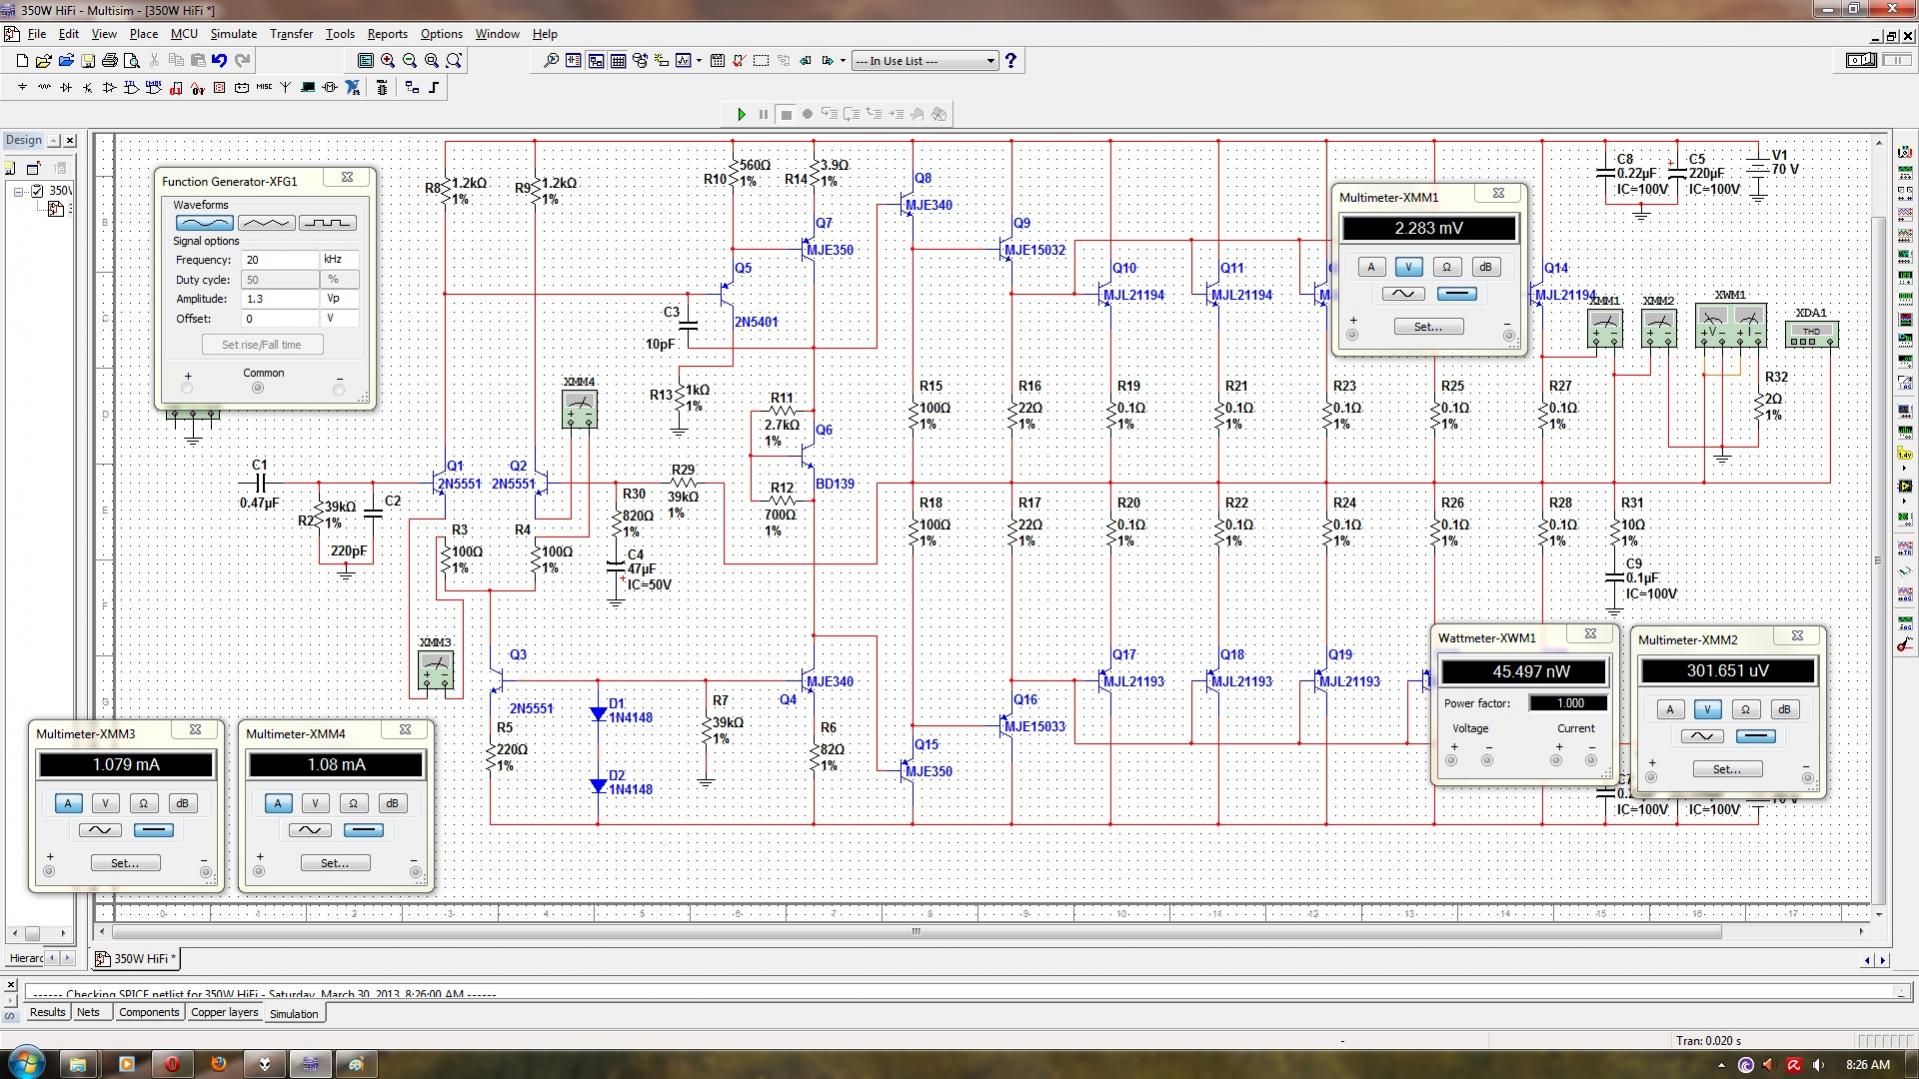Select square waveform in Function Generator

point(327,223)
